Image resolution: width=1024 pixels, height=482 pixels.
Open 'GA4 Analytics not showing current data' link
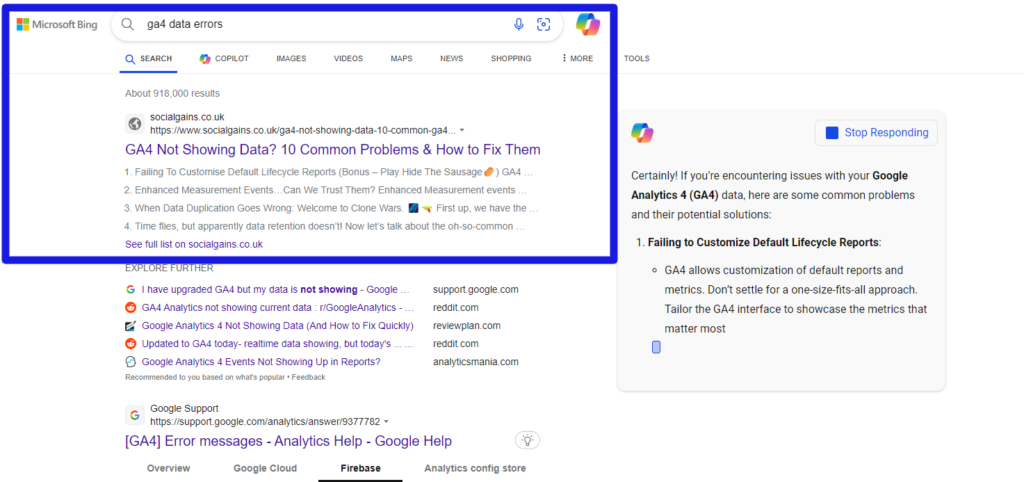pyautogui.click(x=278, y=308)
